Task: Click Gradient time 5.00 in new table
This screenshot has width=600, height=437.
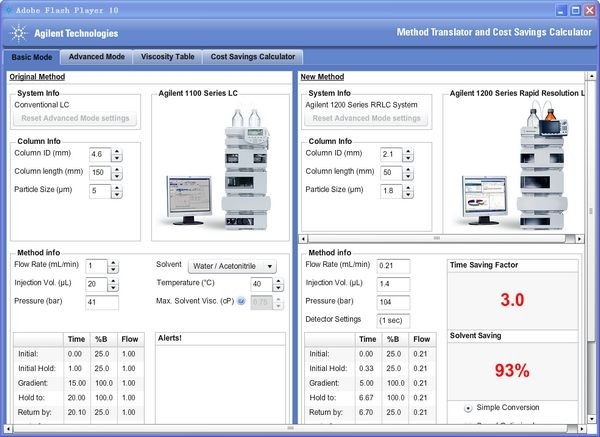Action: pos(366,383)
